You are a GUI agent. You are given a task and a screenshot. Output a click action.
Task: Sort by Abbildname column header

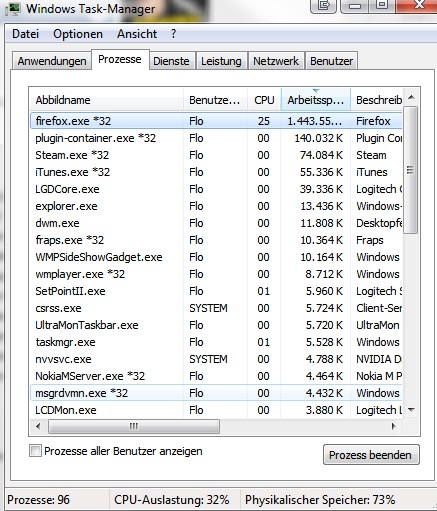coord(107,100)
